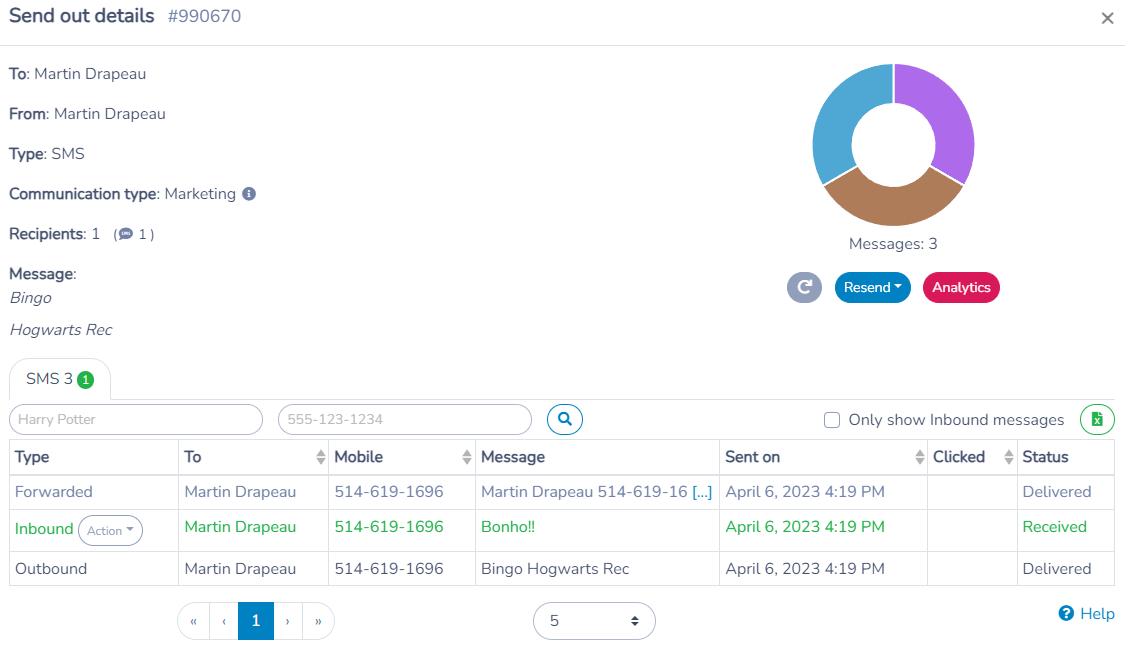The image size is (1125, 649).
Task: Close the Send out details dialog
Action: tap(1107, 19)
